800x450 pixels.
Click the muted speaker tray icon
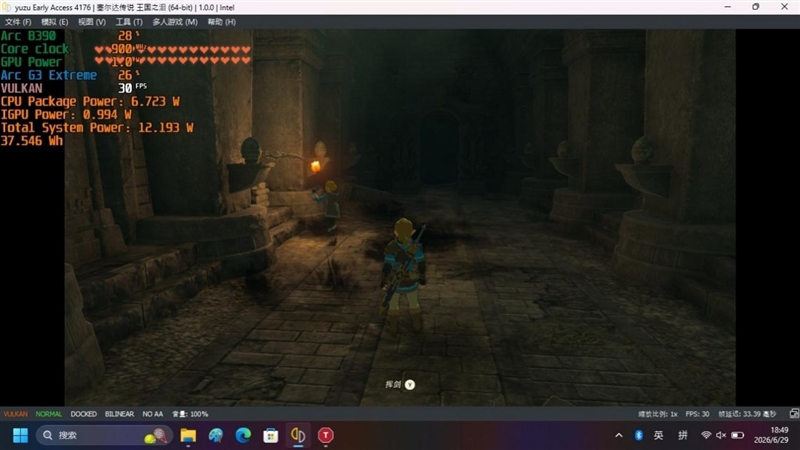coord(721,435)
